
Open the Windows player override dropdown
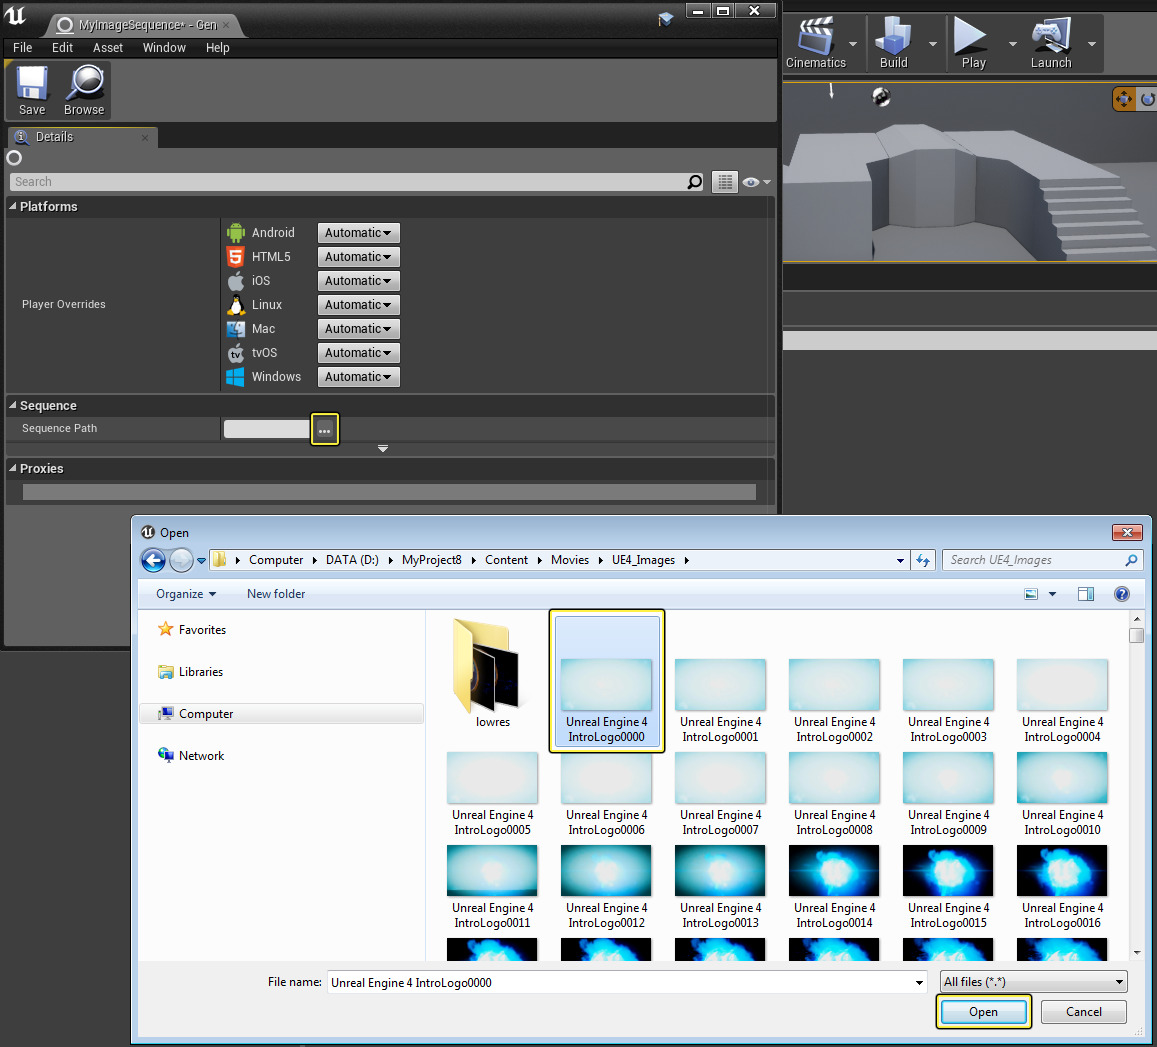pyautogui.click(x=358, y=377)
